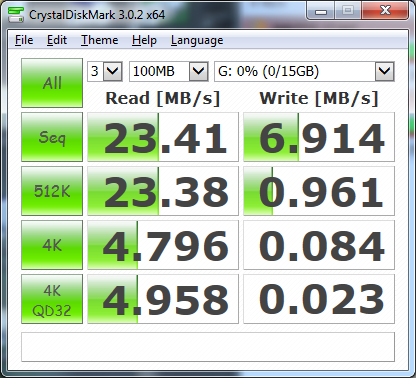Click the CrystalDiskMark title bar app icon
The width and height of the screenshot is (416, 378).
click(16, 14)
